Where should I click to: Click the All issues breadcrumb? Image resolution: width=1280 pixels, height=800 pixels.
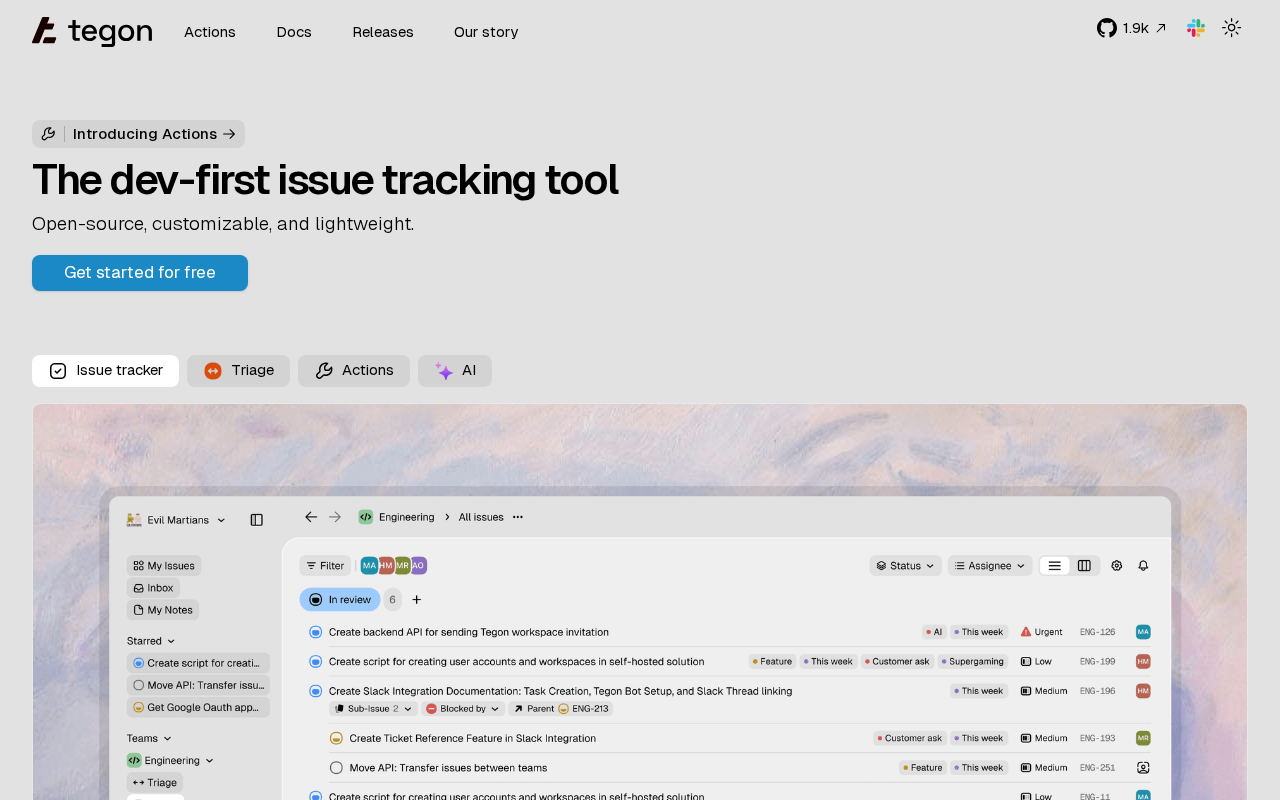point(481,517)
